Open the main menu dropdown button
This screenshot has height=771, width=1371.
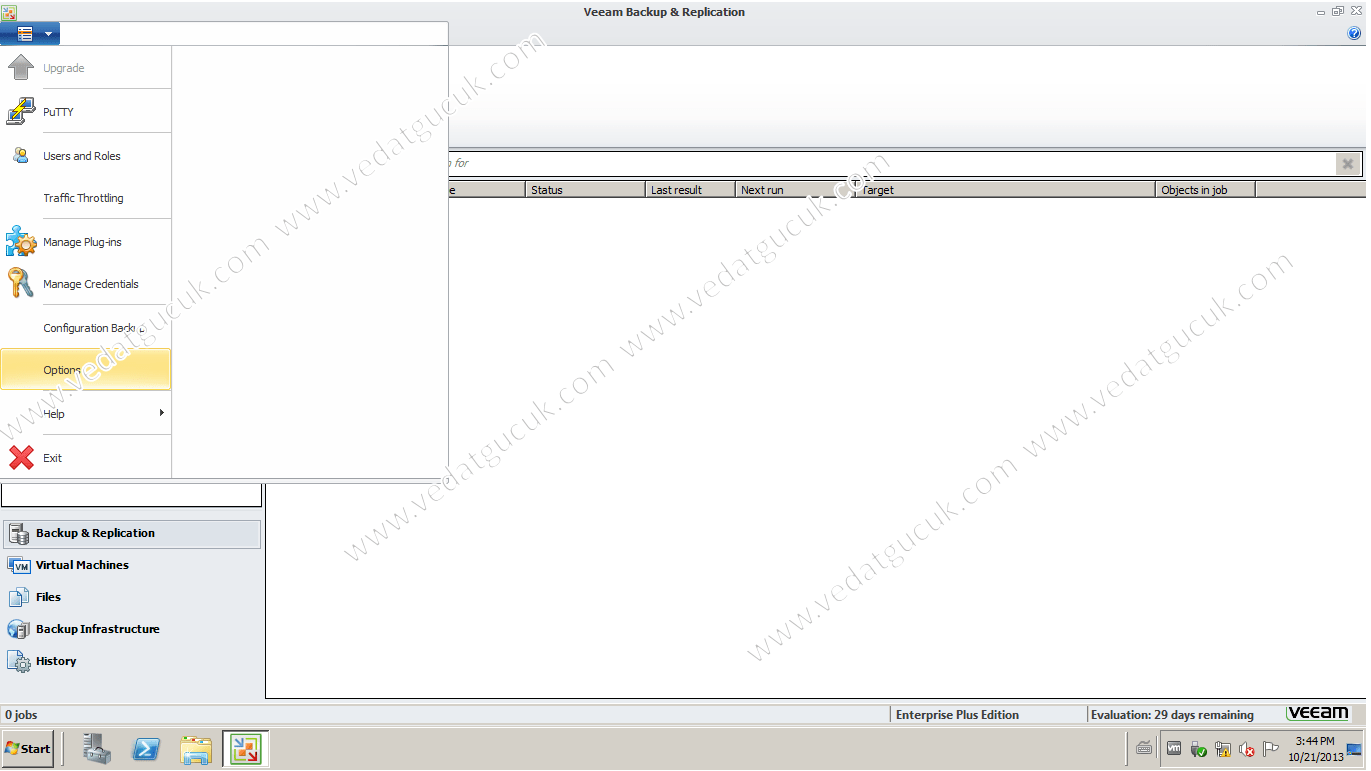(x=30, y=34)
